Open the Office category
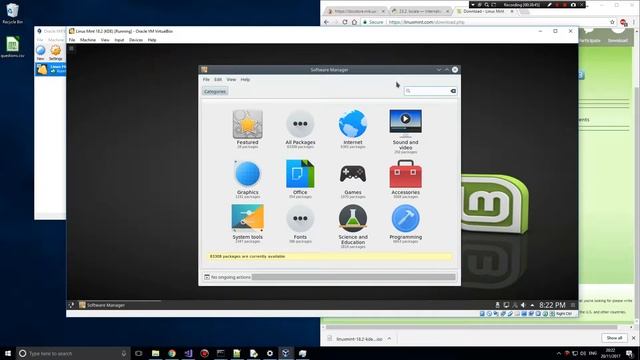The image size is (640, 360). 300,179
